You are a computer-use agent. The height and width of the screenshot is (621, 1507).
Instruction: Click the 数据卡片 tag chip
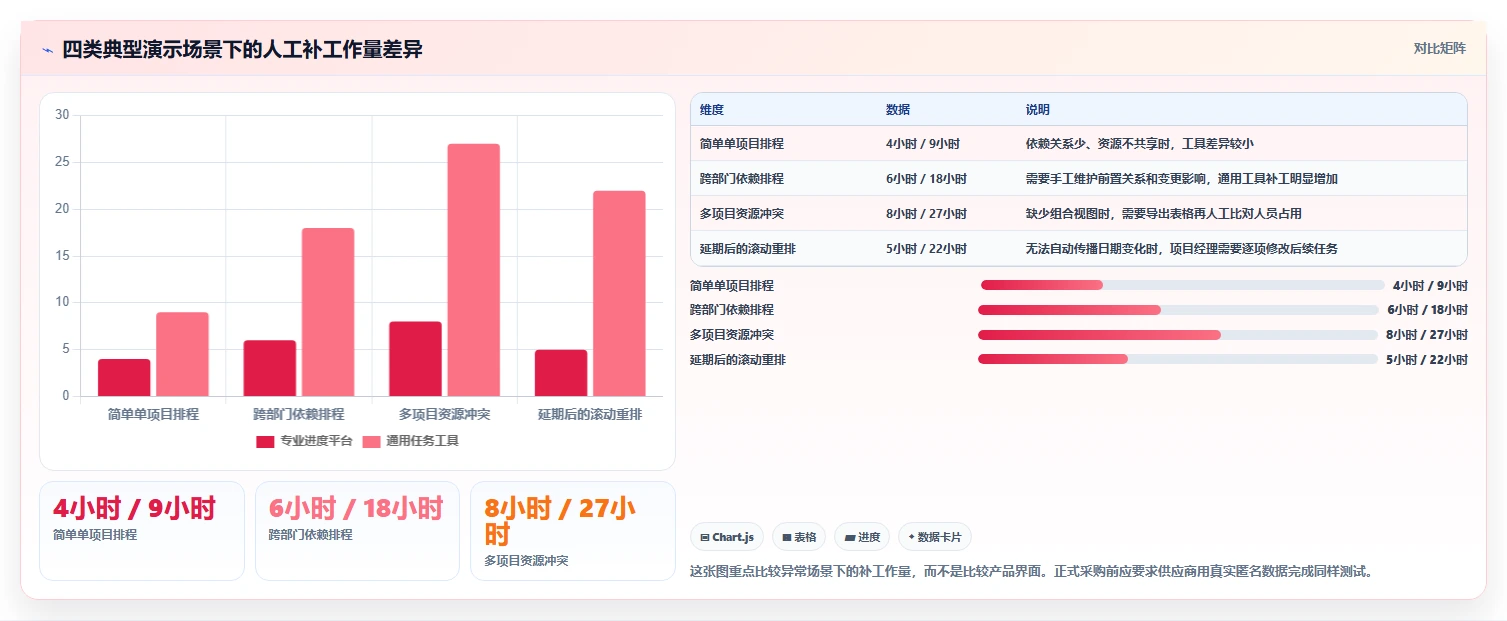point(935,537)
